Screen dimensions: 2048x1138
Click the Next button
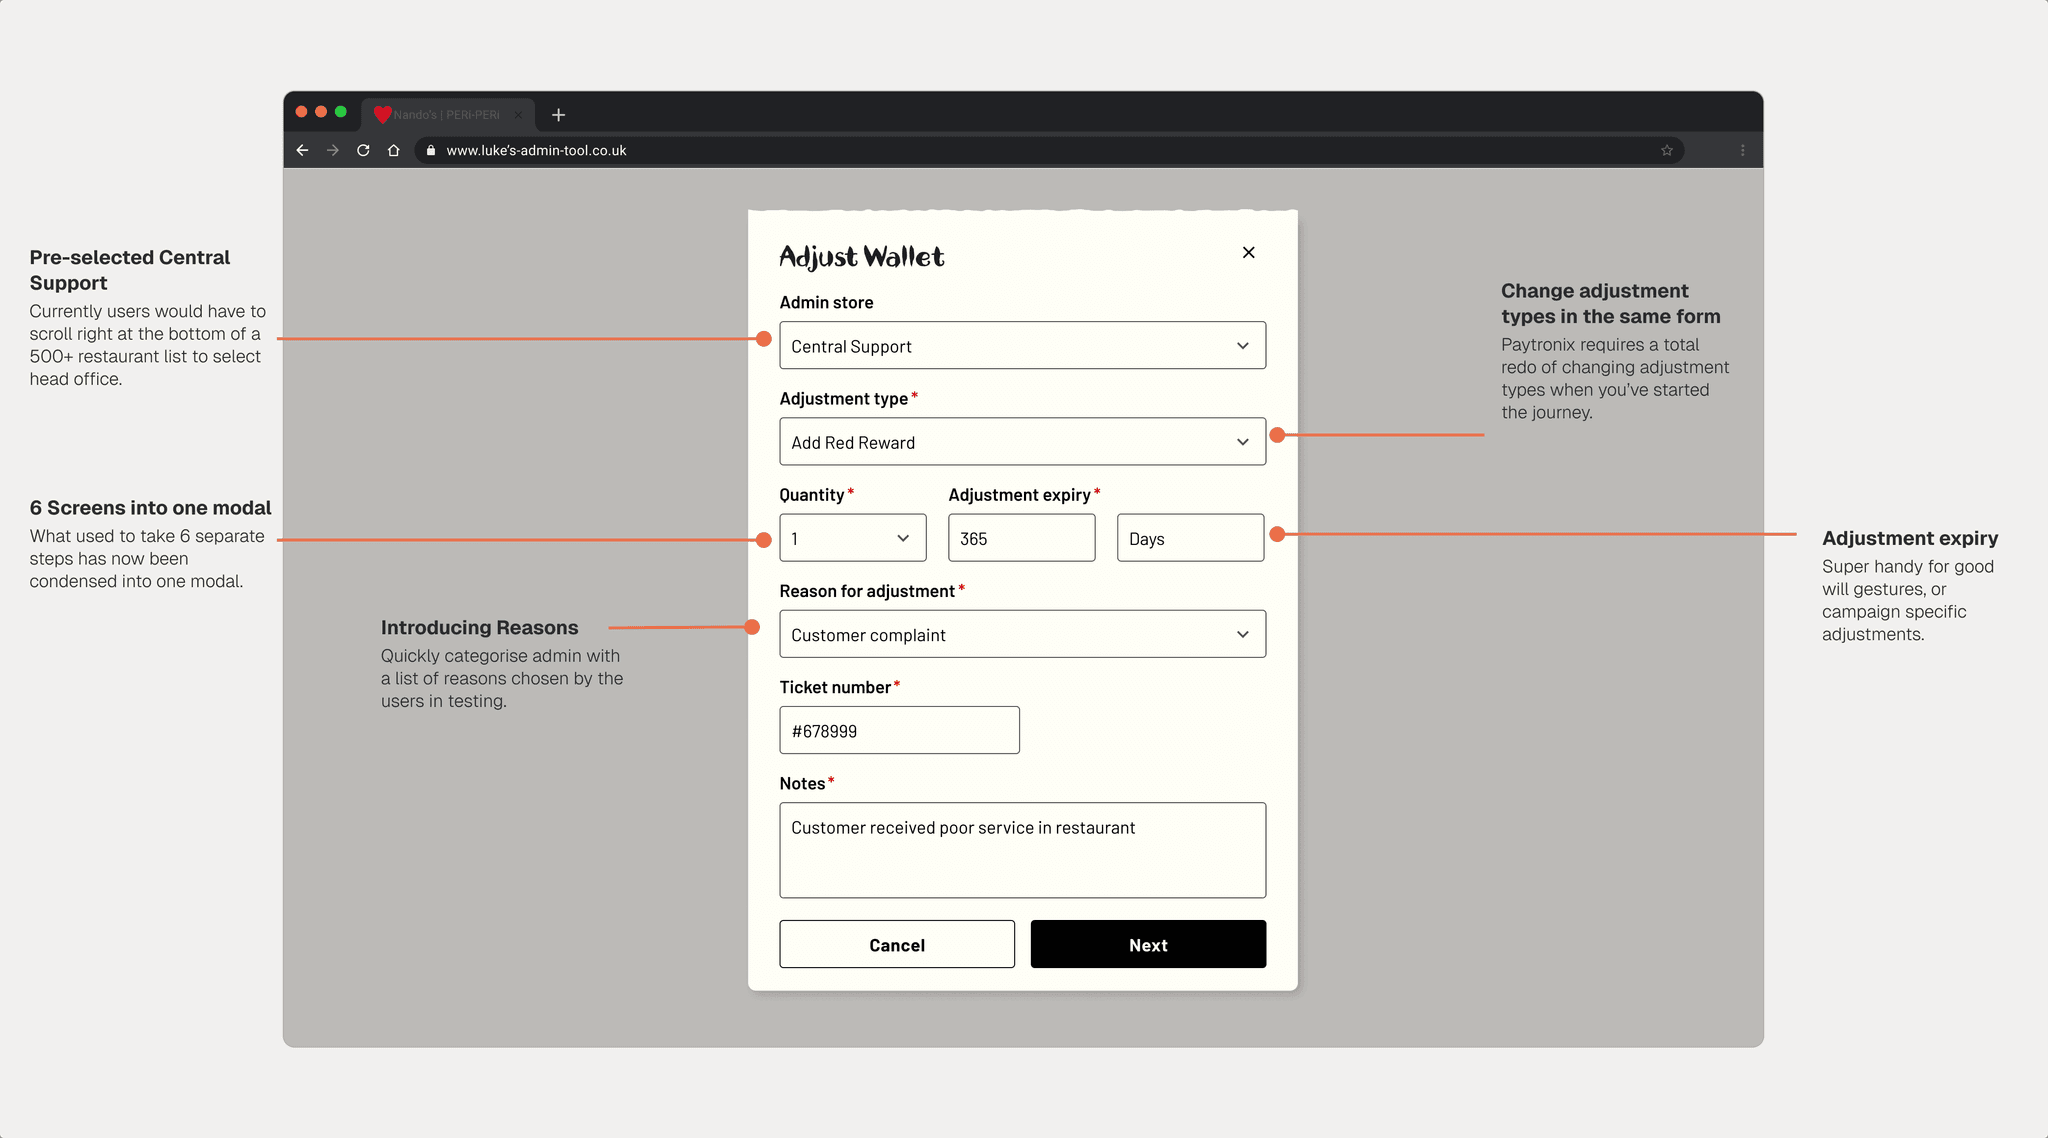(1148, 944)
